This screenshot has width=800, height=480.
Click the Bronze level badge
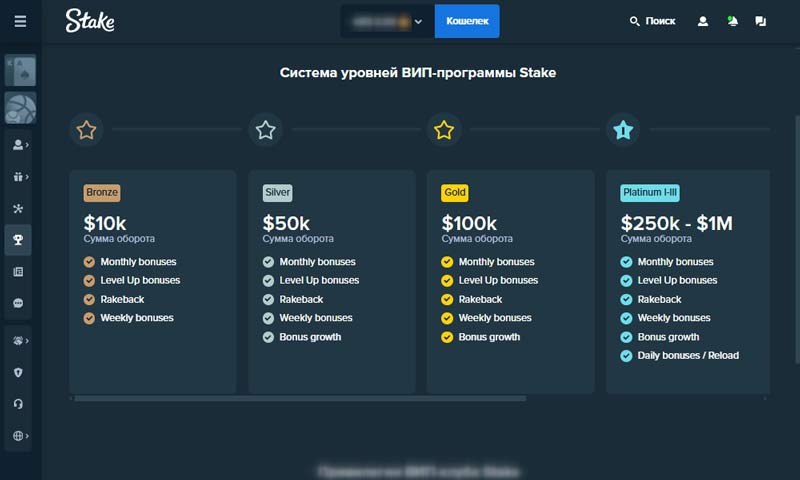[x=102, y=193]
